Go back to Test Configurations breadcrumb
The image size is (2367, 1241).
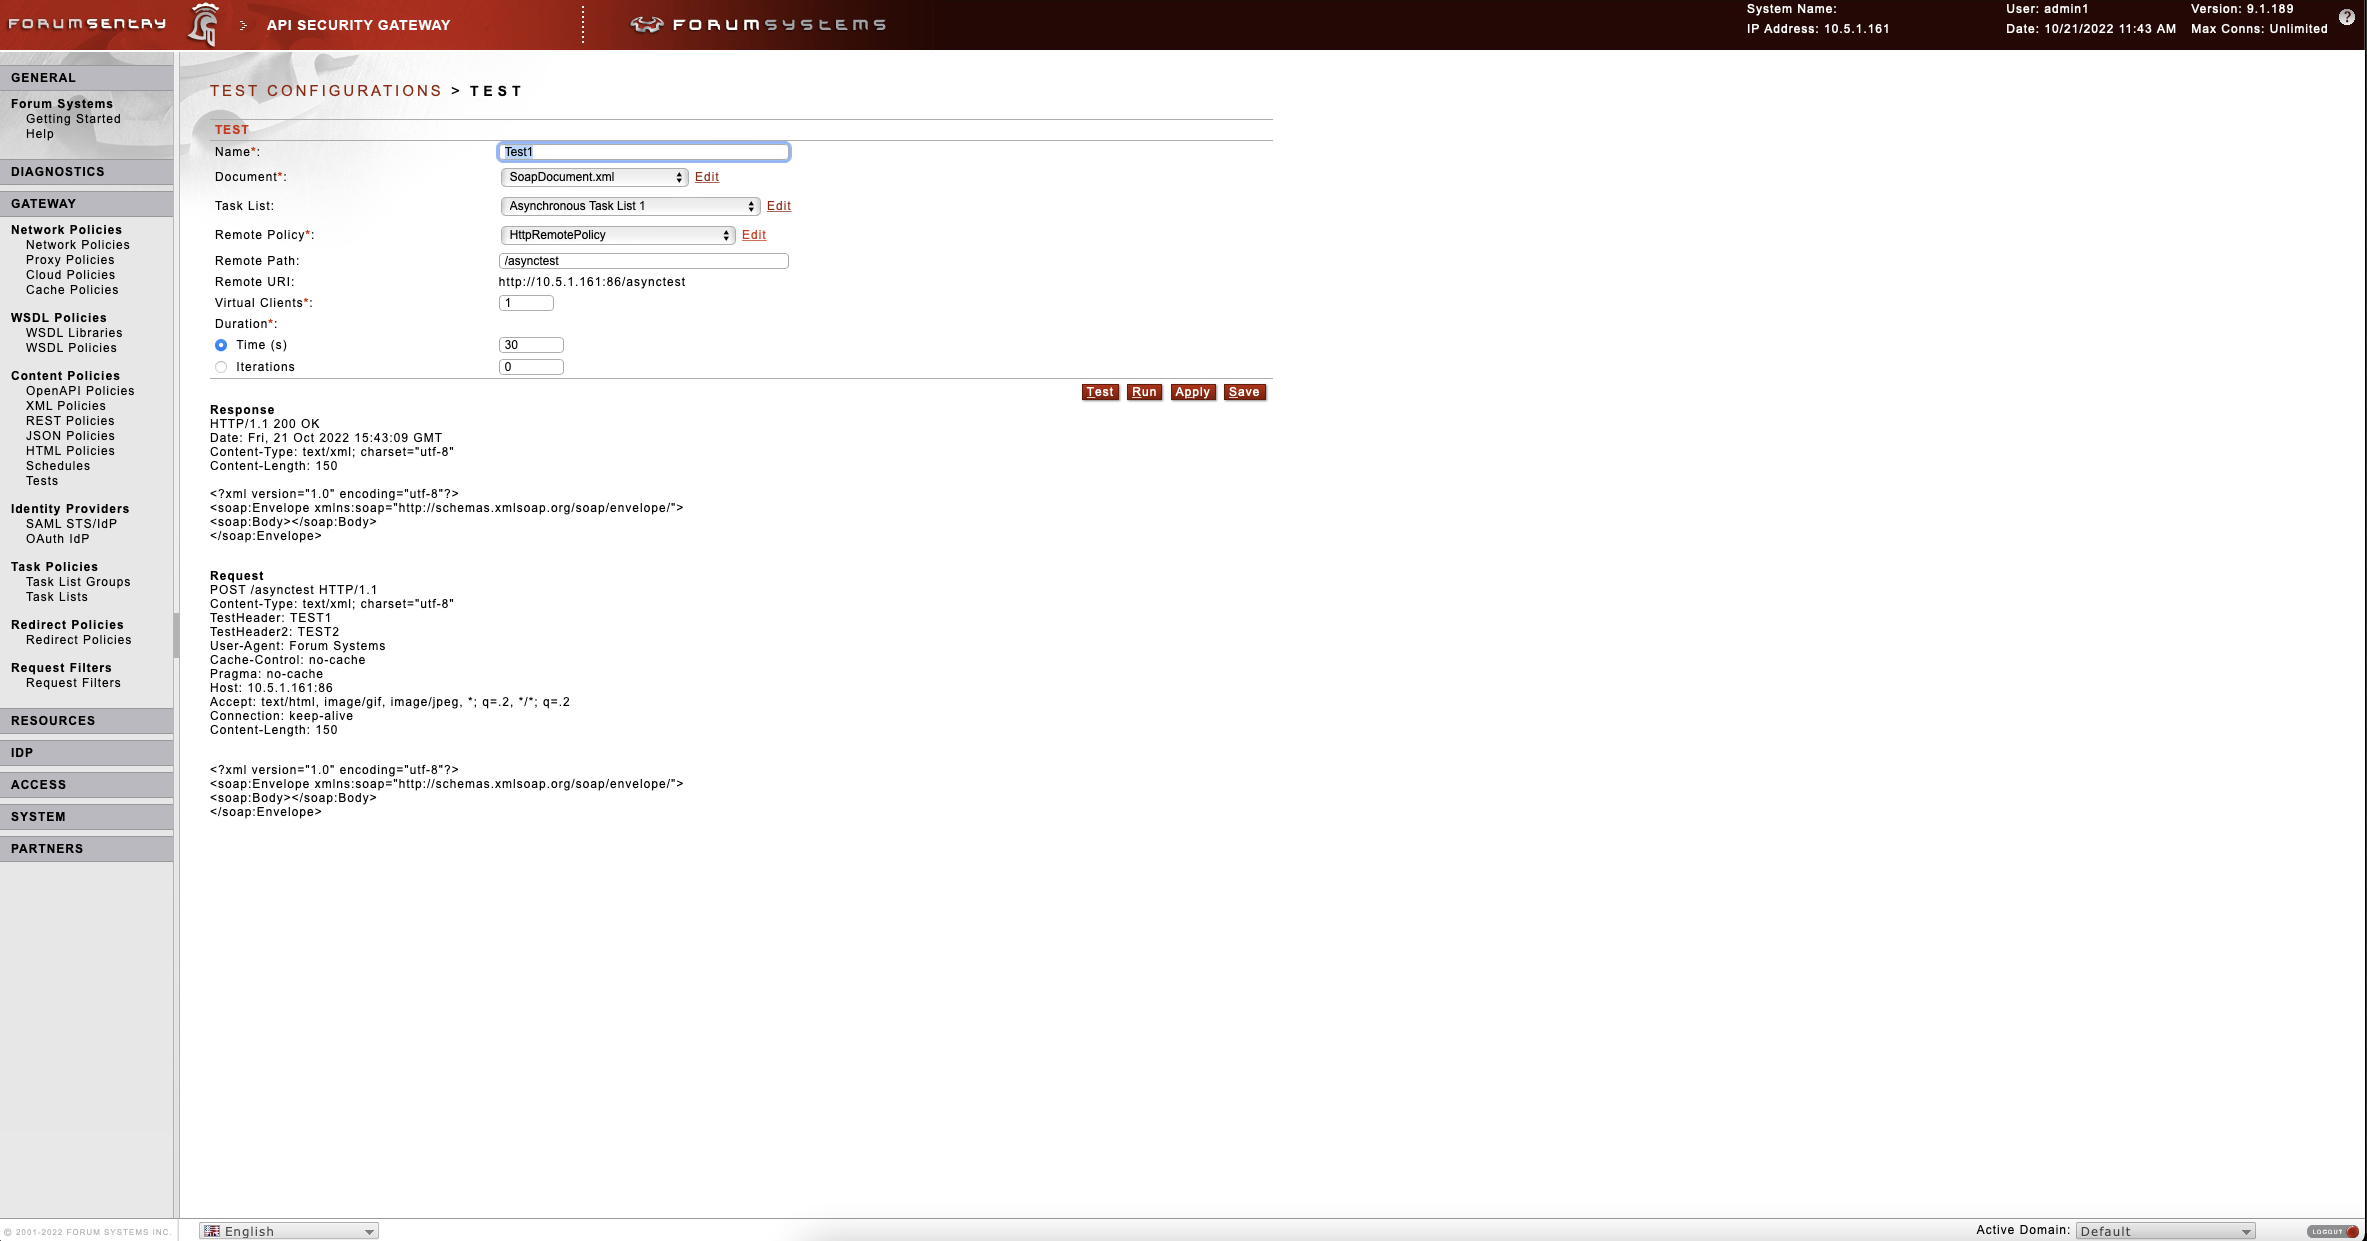pos(326,91)
